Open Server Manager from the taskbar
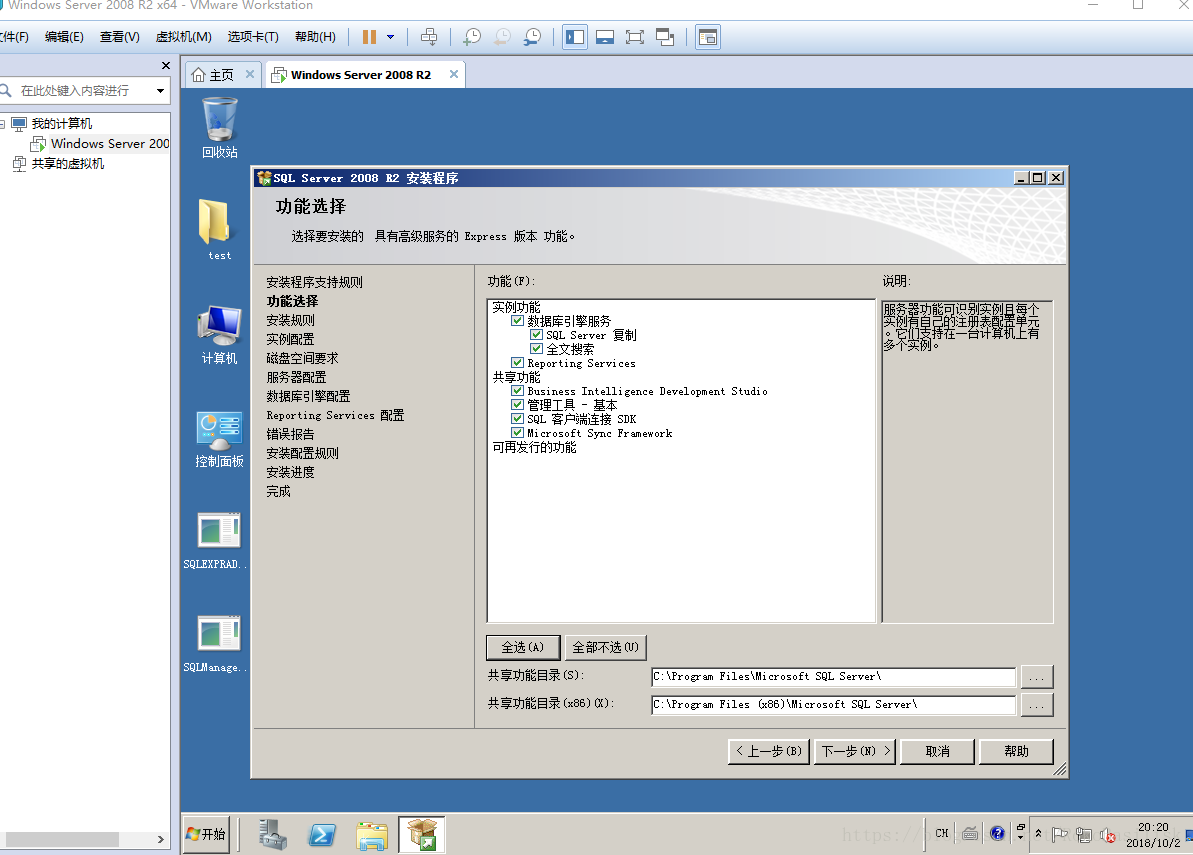The height and width of the screenshot is (855, 1193). (272, 834)
